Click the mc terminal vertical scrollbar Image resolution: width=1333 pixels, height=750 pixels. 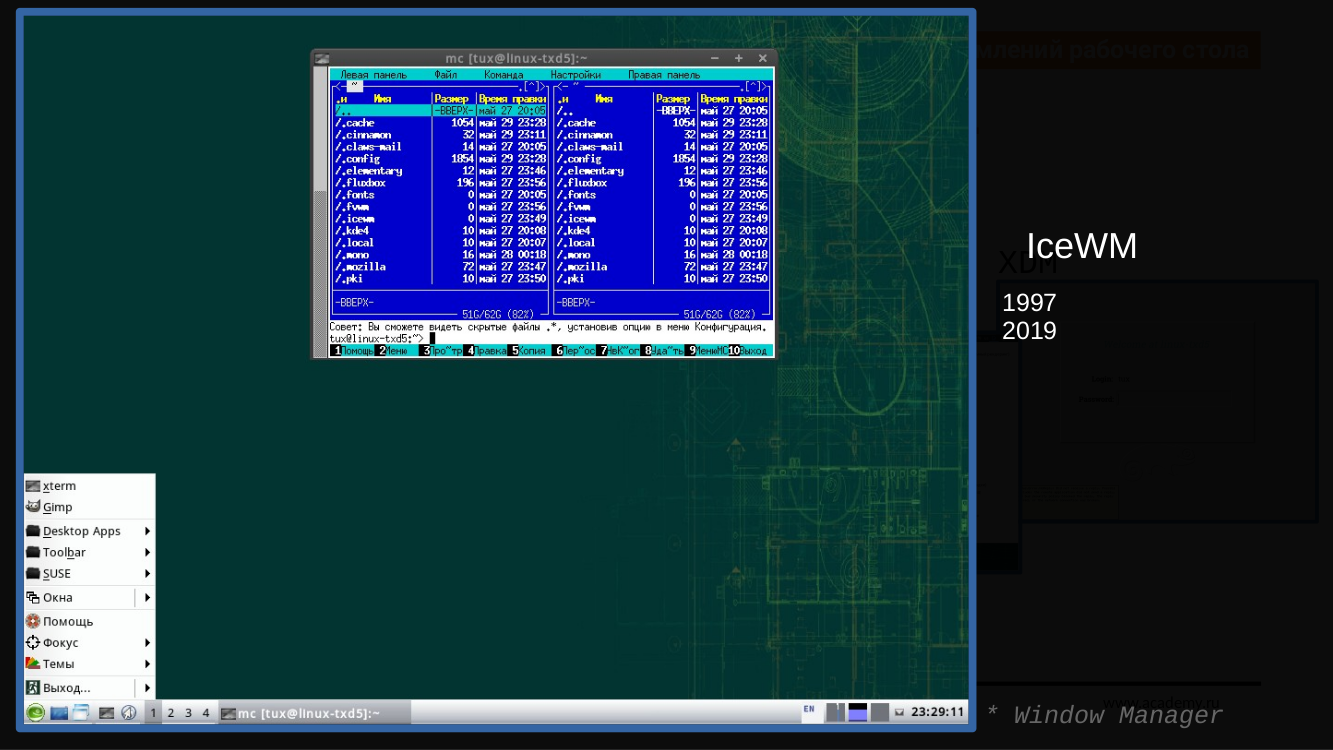[321, 212]
